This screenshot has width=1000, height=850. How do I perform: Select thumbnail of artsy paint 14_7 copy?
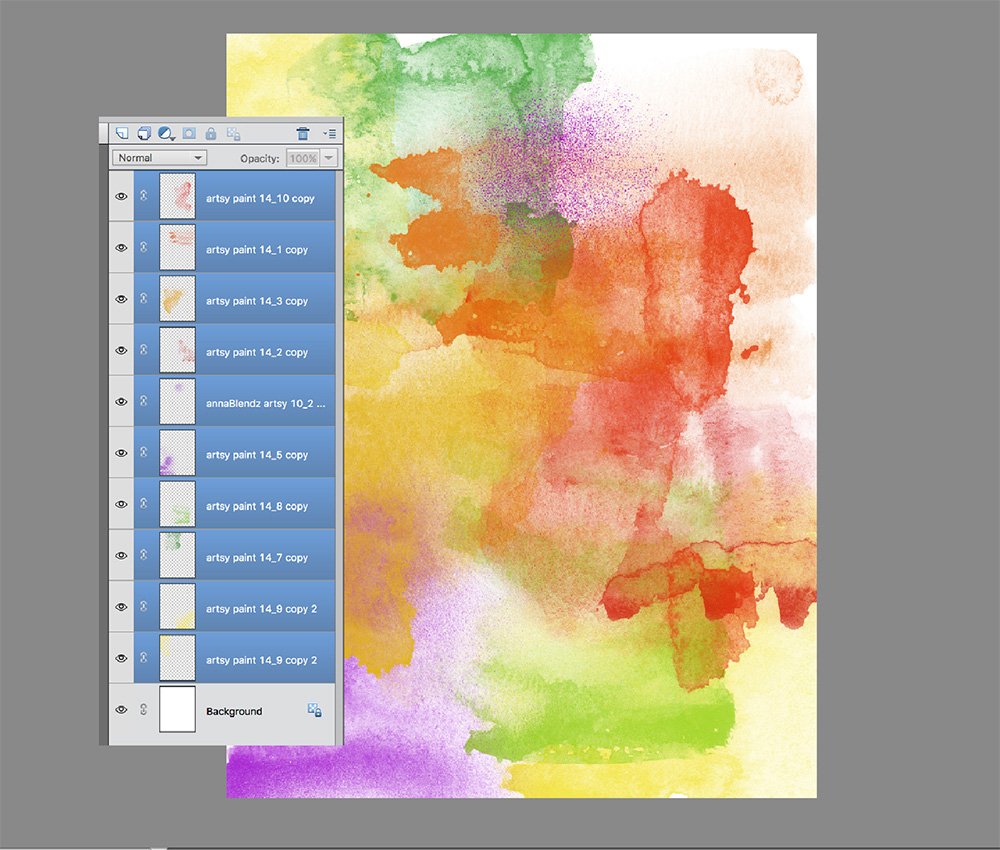pyautogui.click(x=177, y=555)
